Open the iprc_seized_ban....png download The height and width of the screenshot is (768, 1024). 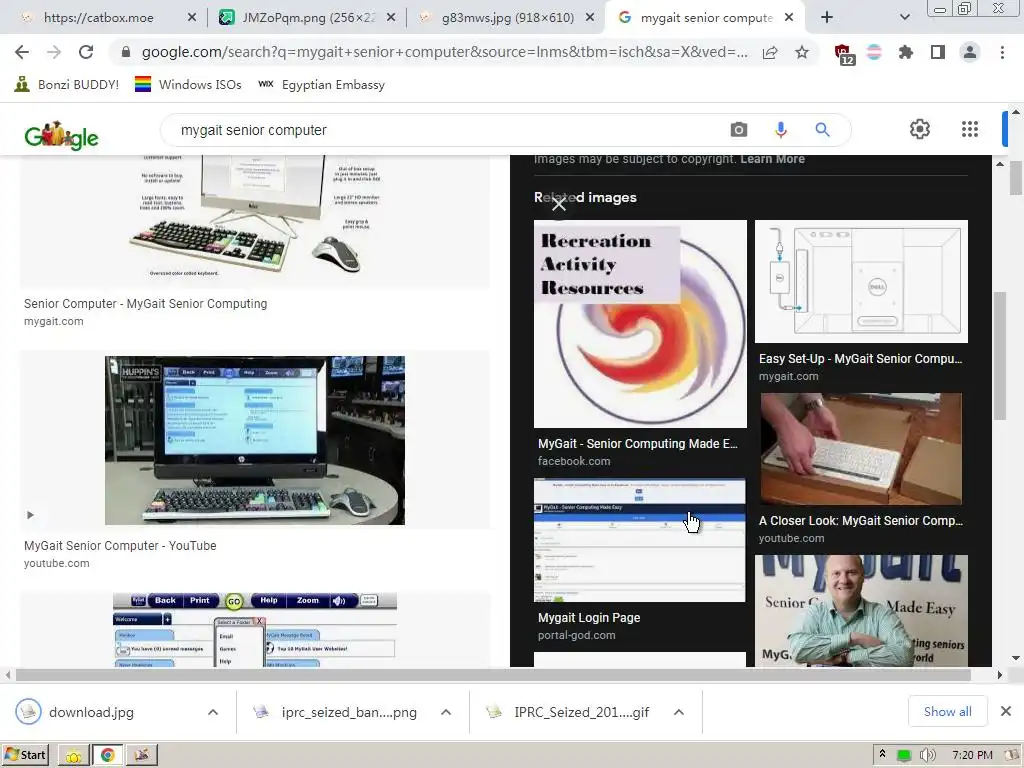click(349, 712)
